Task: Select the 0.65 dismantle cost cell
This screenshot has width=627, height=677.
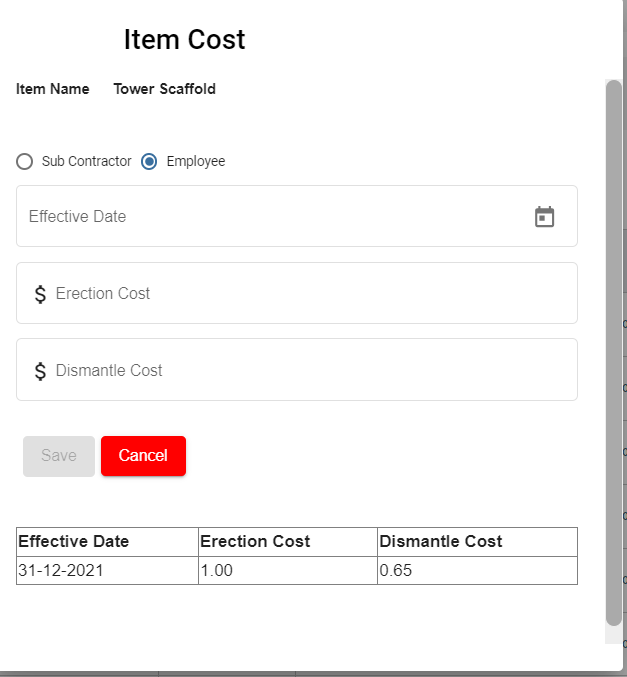Action: (396, 571)
